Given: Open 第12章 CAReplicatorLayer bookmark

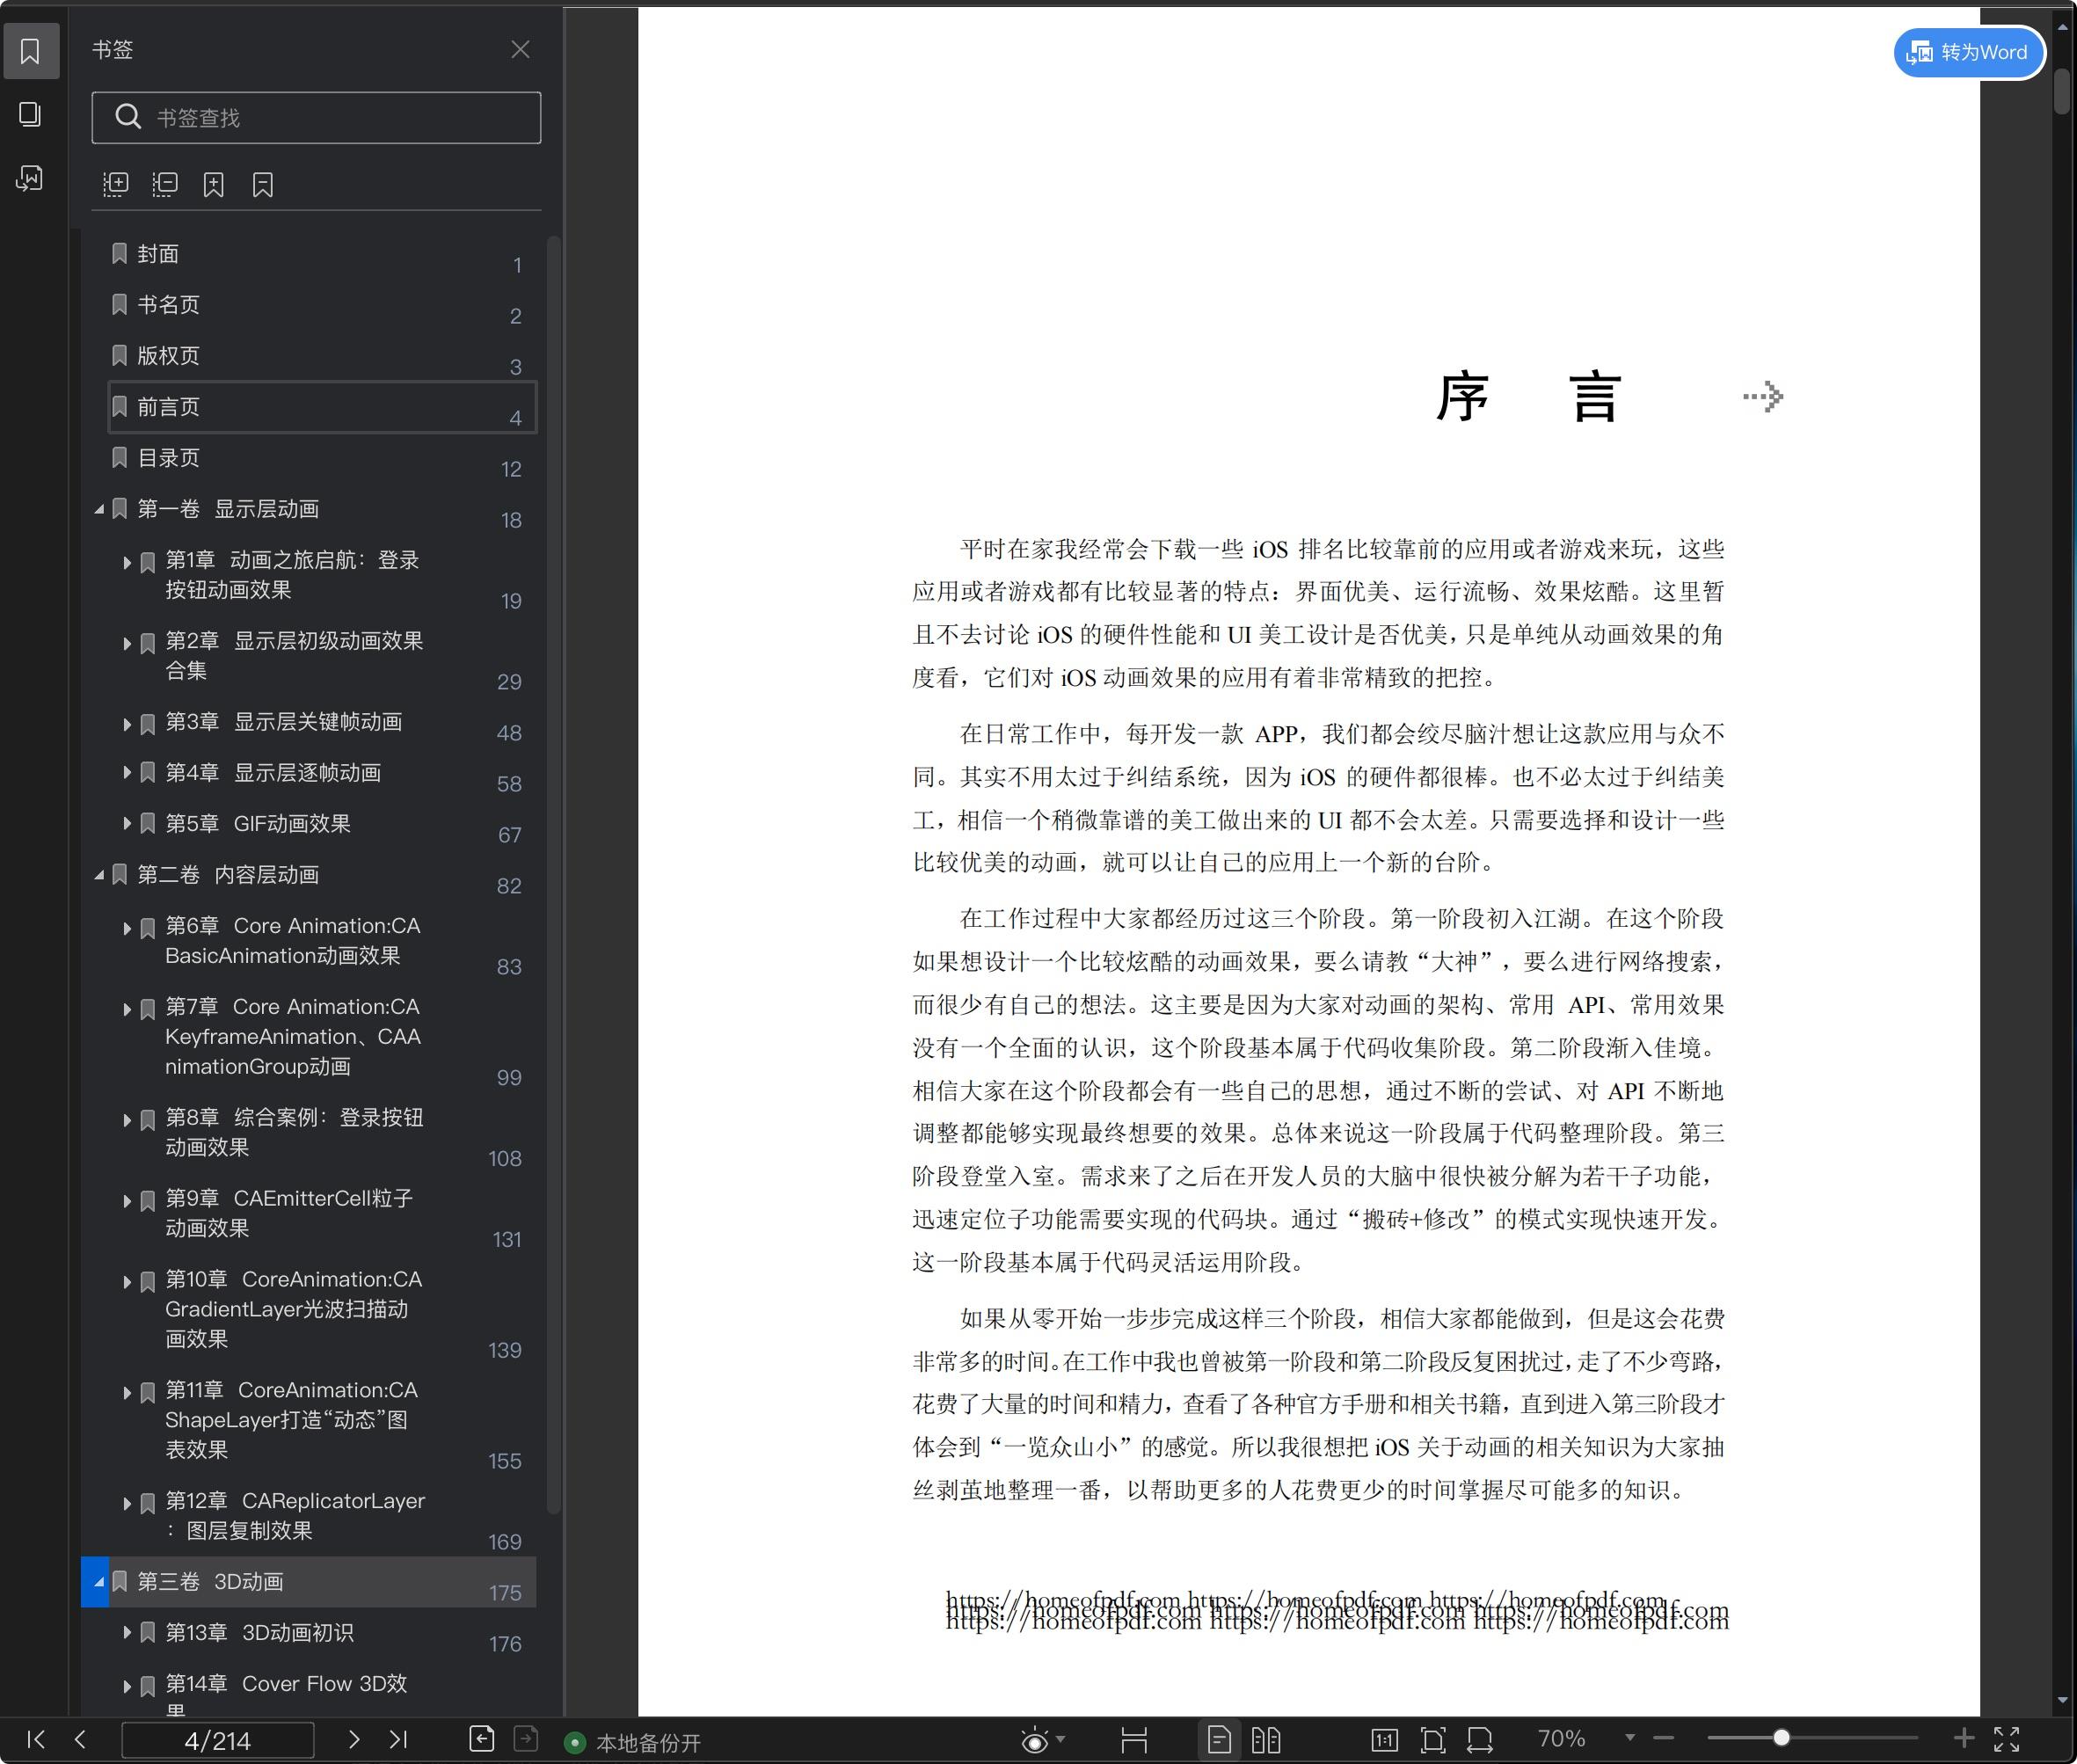Looking at the screenshot, I should click(295, 1516).
